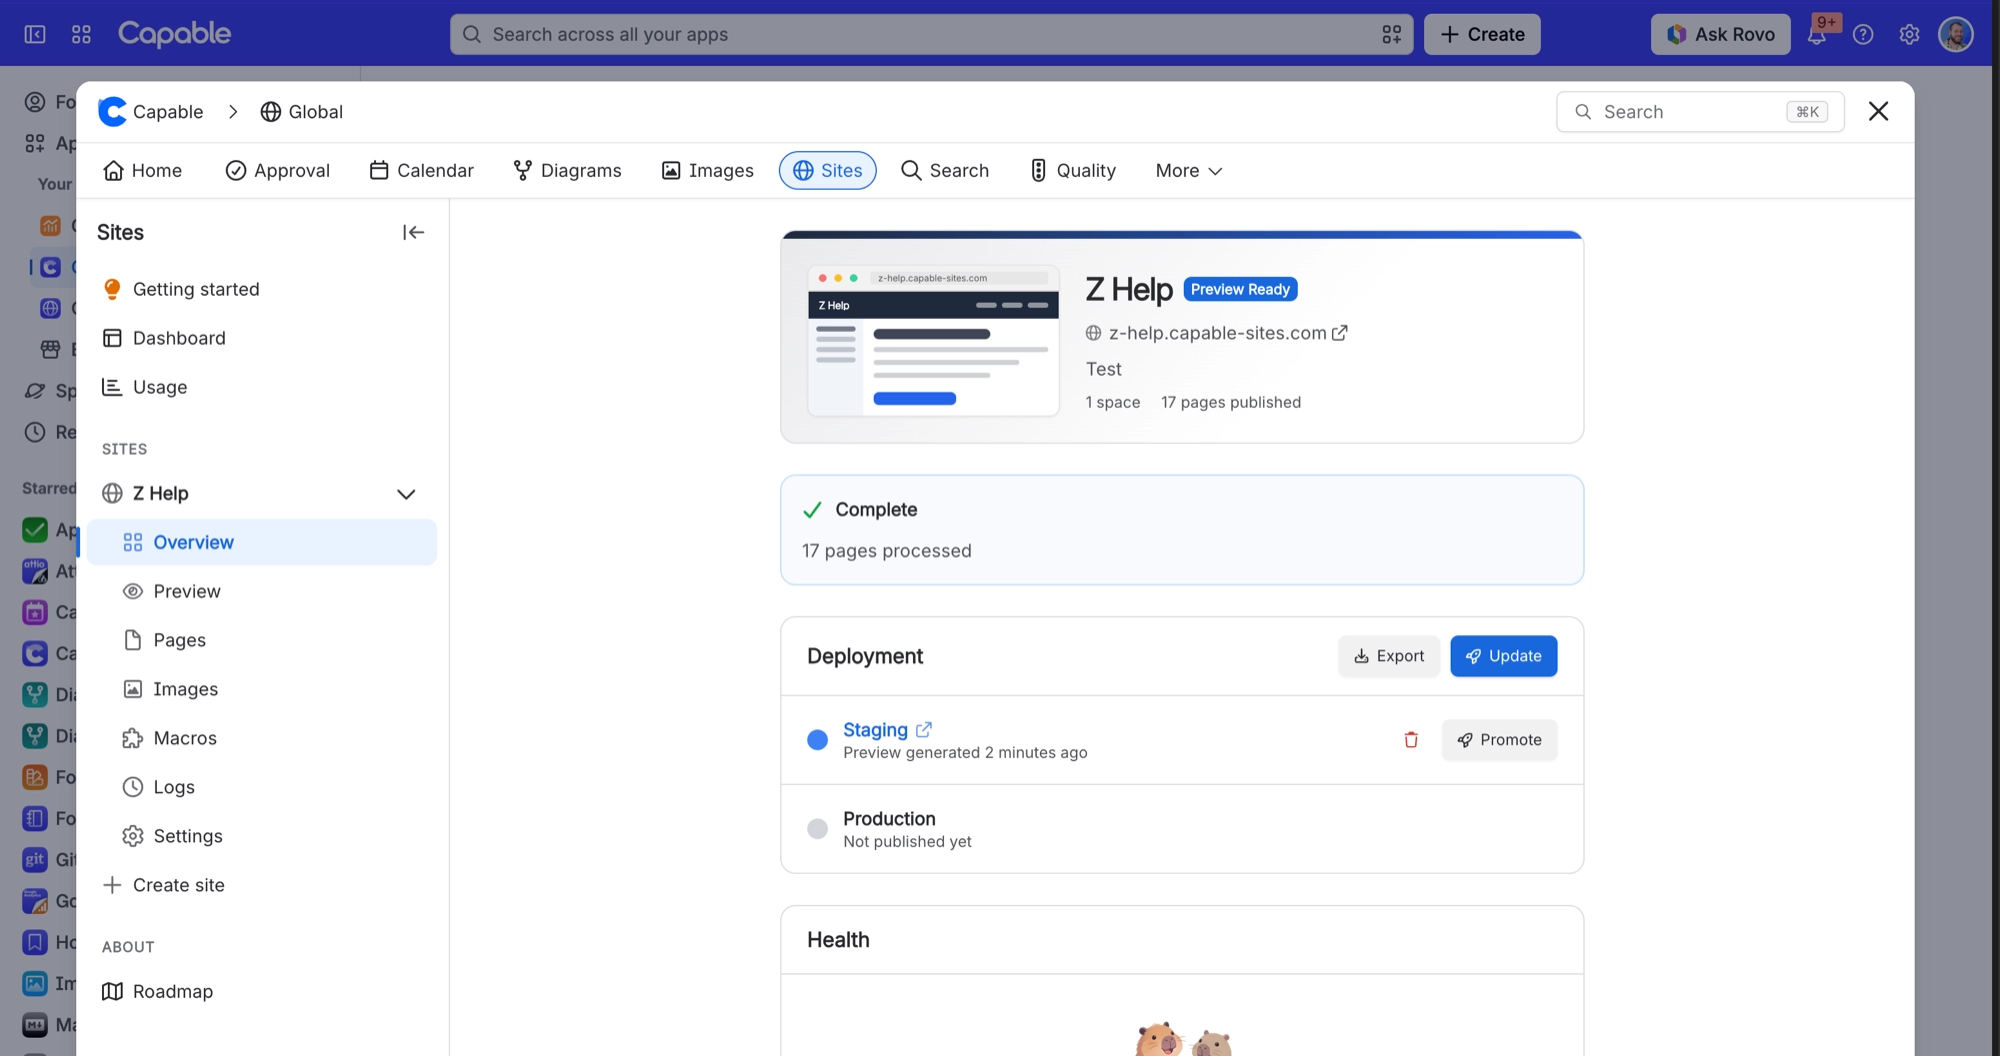Click the '17 pages processed' text
2000x1056 pixels.
point(887,551)
